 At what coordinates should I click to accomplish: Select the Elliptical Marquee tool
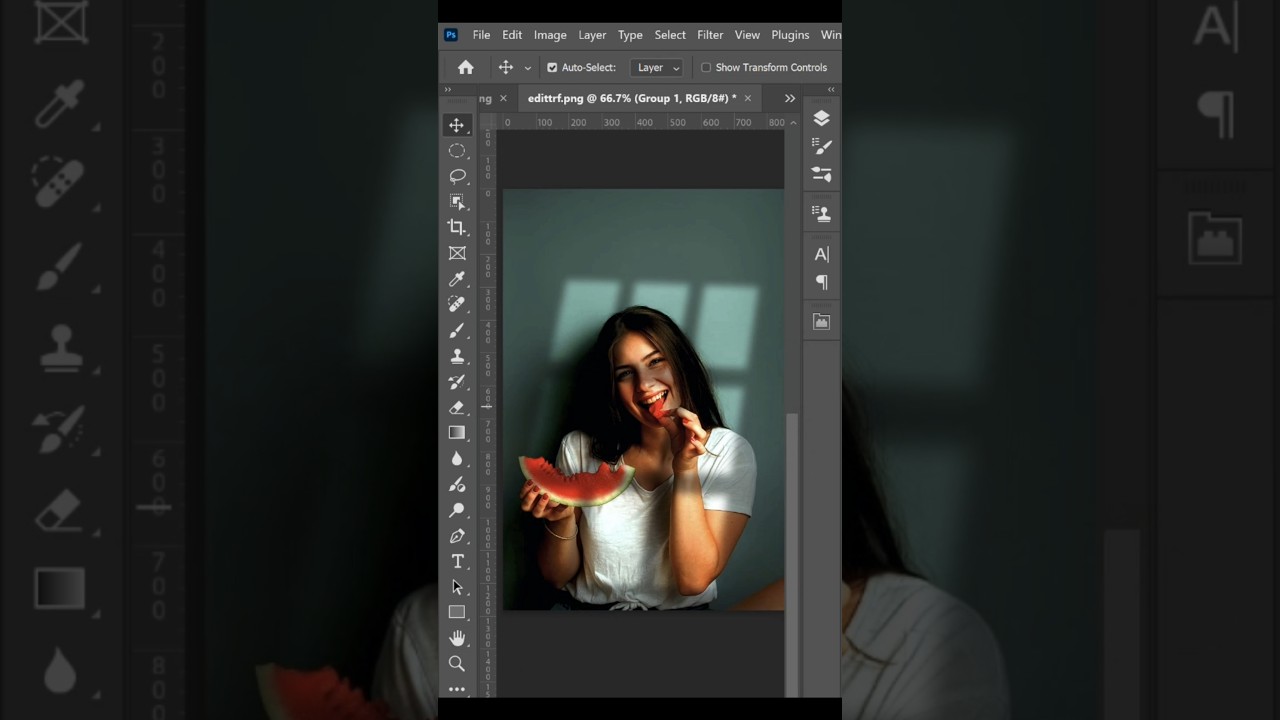point(457,151)
